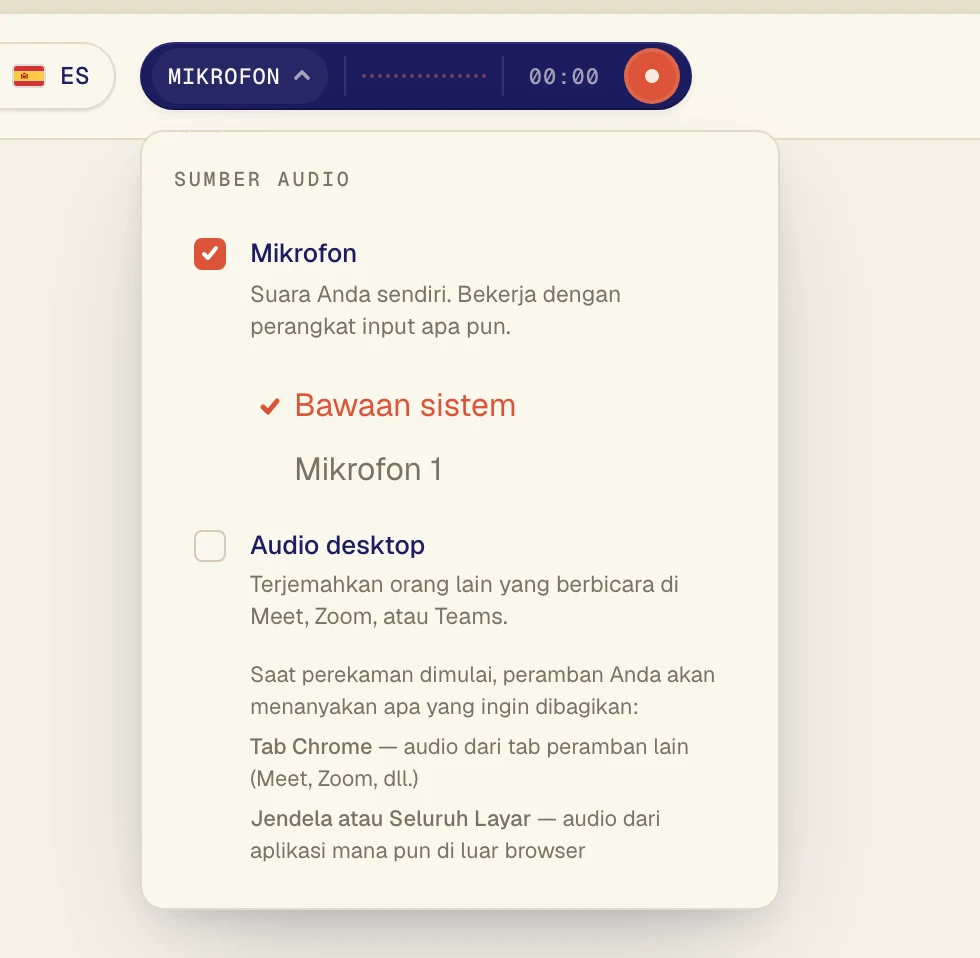Image resolution: width=980 pixels, height=958 pixels.
Task: Click the 'Tab Chrome' explanation line
Action: pyautogui.click(x=469, y=762)
